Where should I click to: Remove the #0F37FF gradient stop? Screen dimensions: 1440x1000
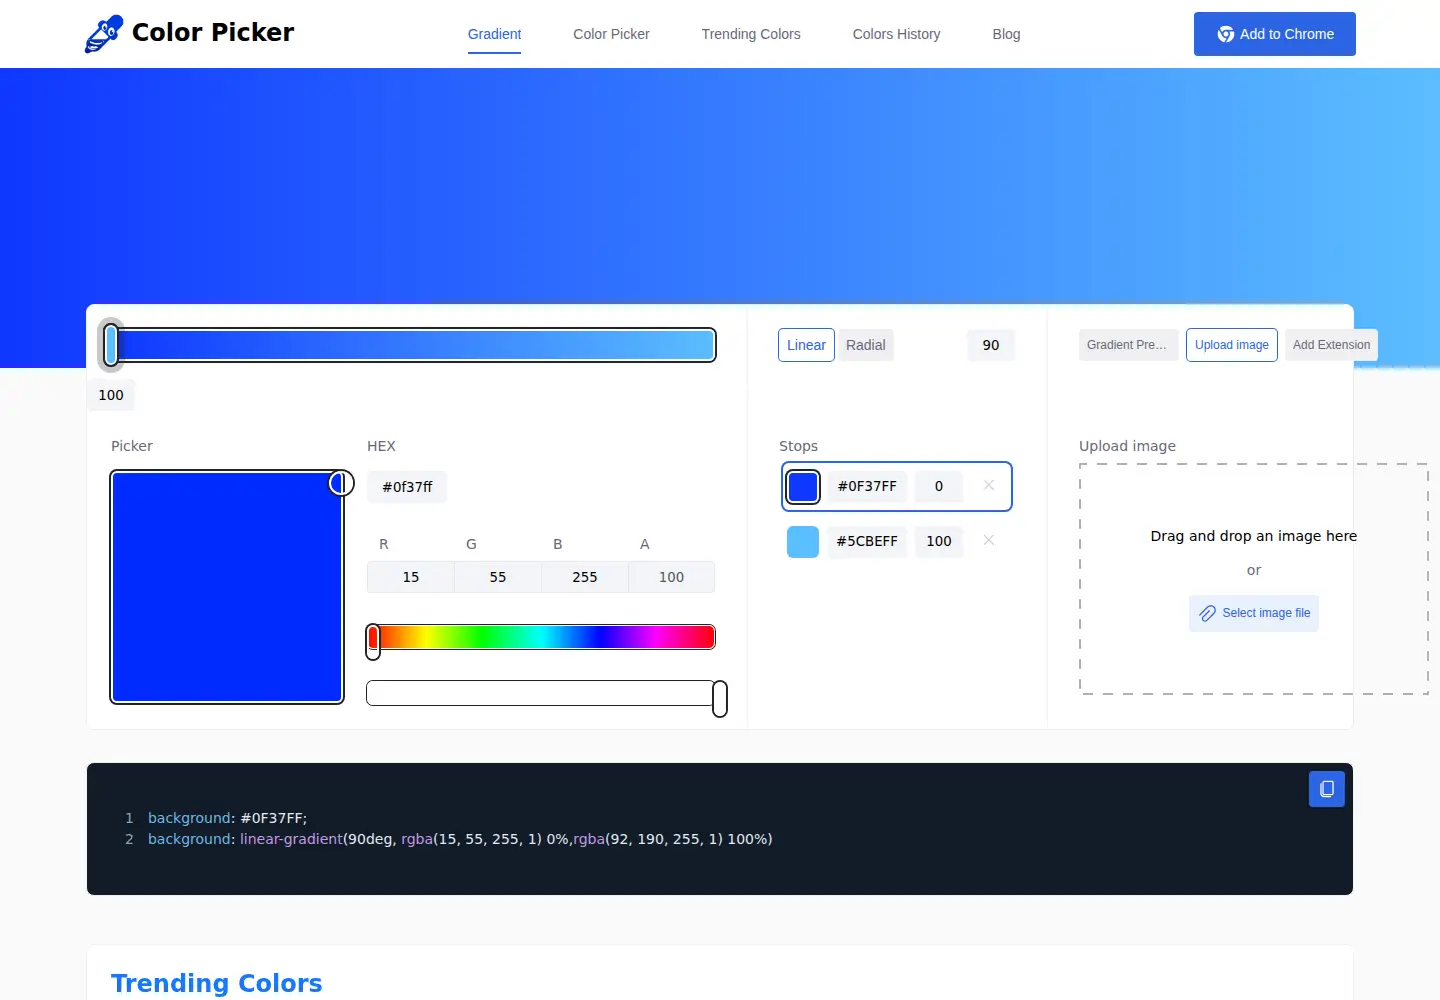click(988, 486)
